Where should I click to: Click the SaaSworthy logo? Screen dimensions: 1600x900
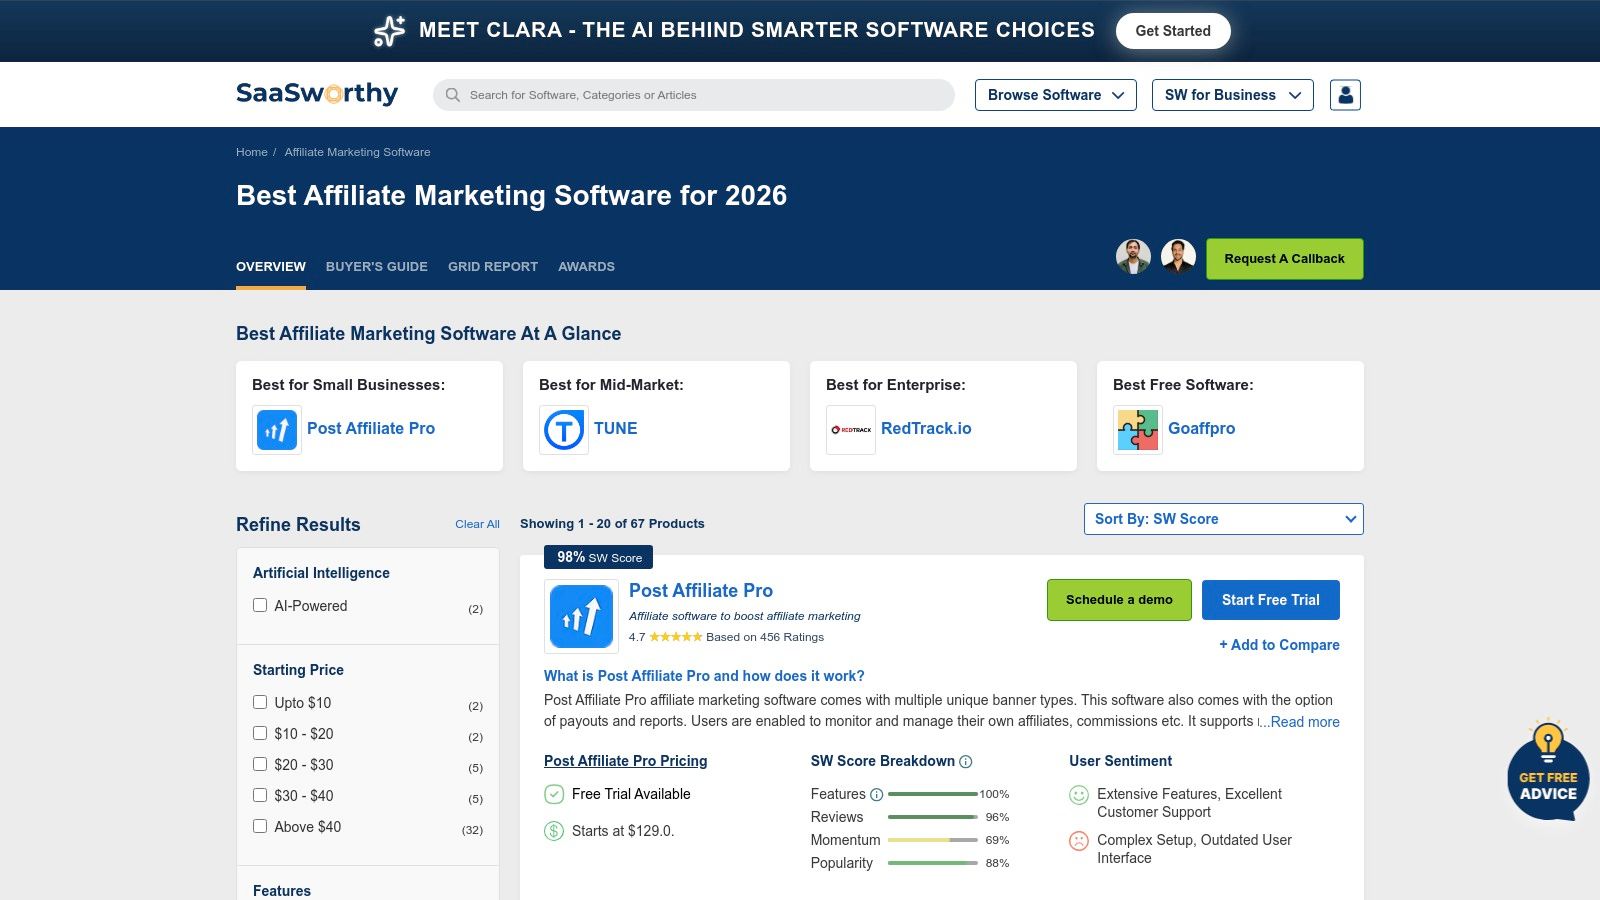point(316,93)
